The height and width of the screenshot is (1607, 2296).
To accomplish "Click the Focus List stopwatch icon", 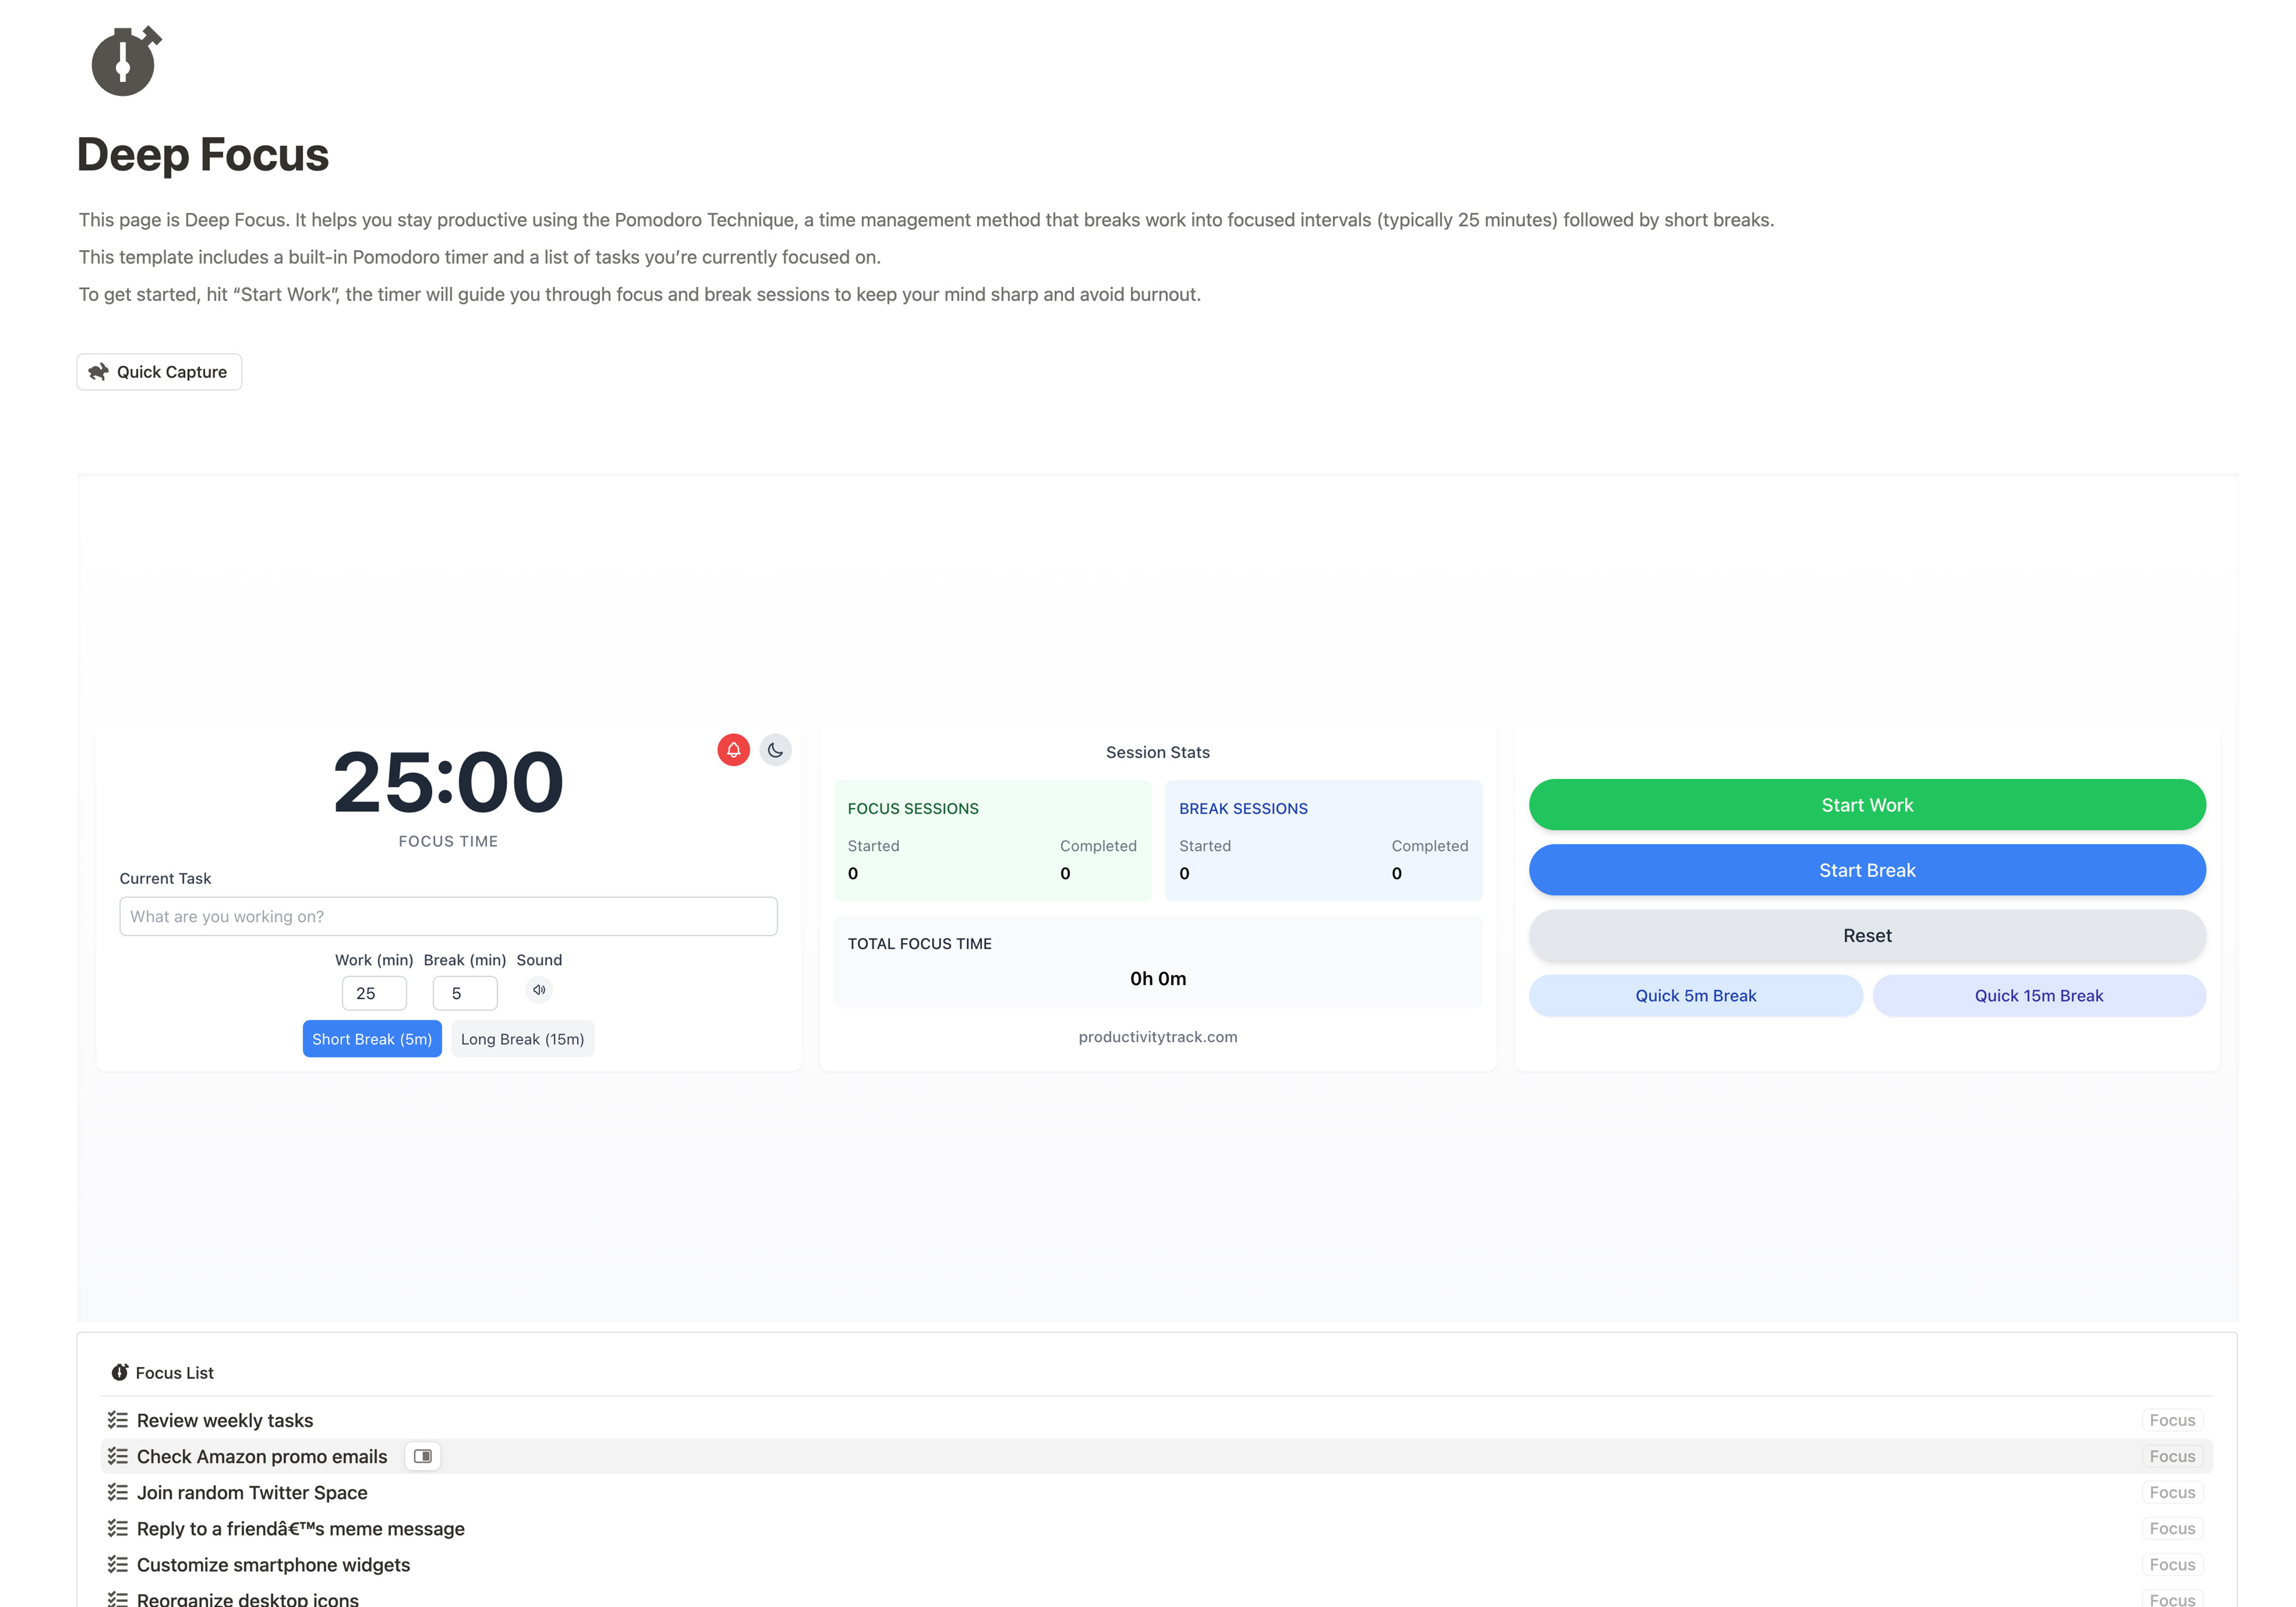I will click(x=120, y=1372).
